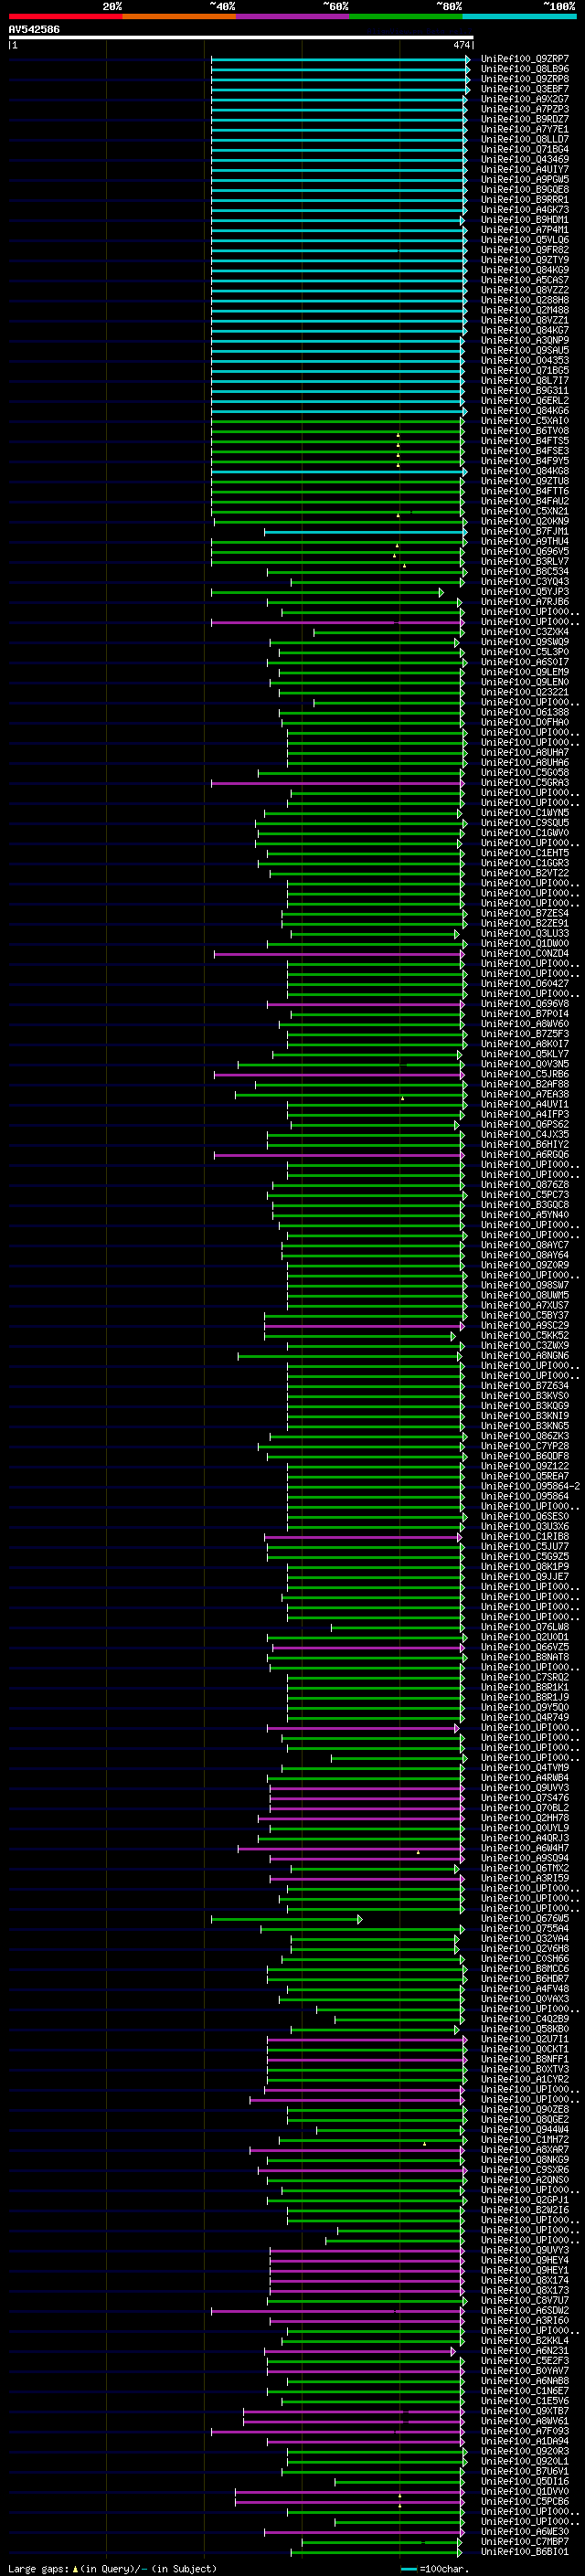585x2576 pixels.
Task: Select the label UniRef100_B9G3I1
Action: [x=525, y=391]
